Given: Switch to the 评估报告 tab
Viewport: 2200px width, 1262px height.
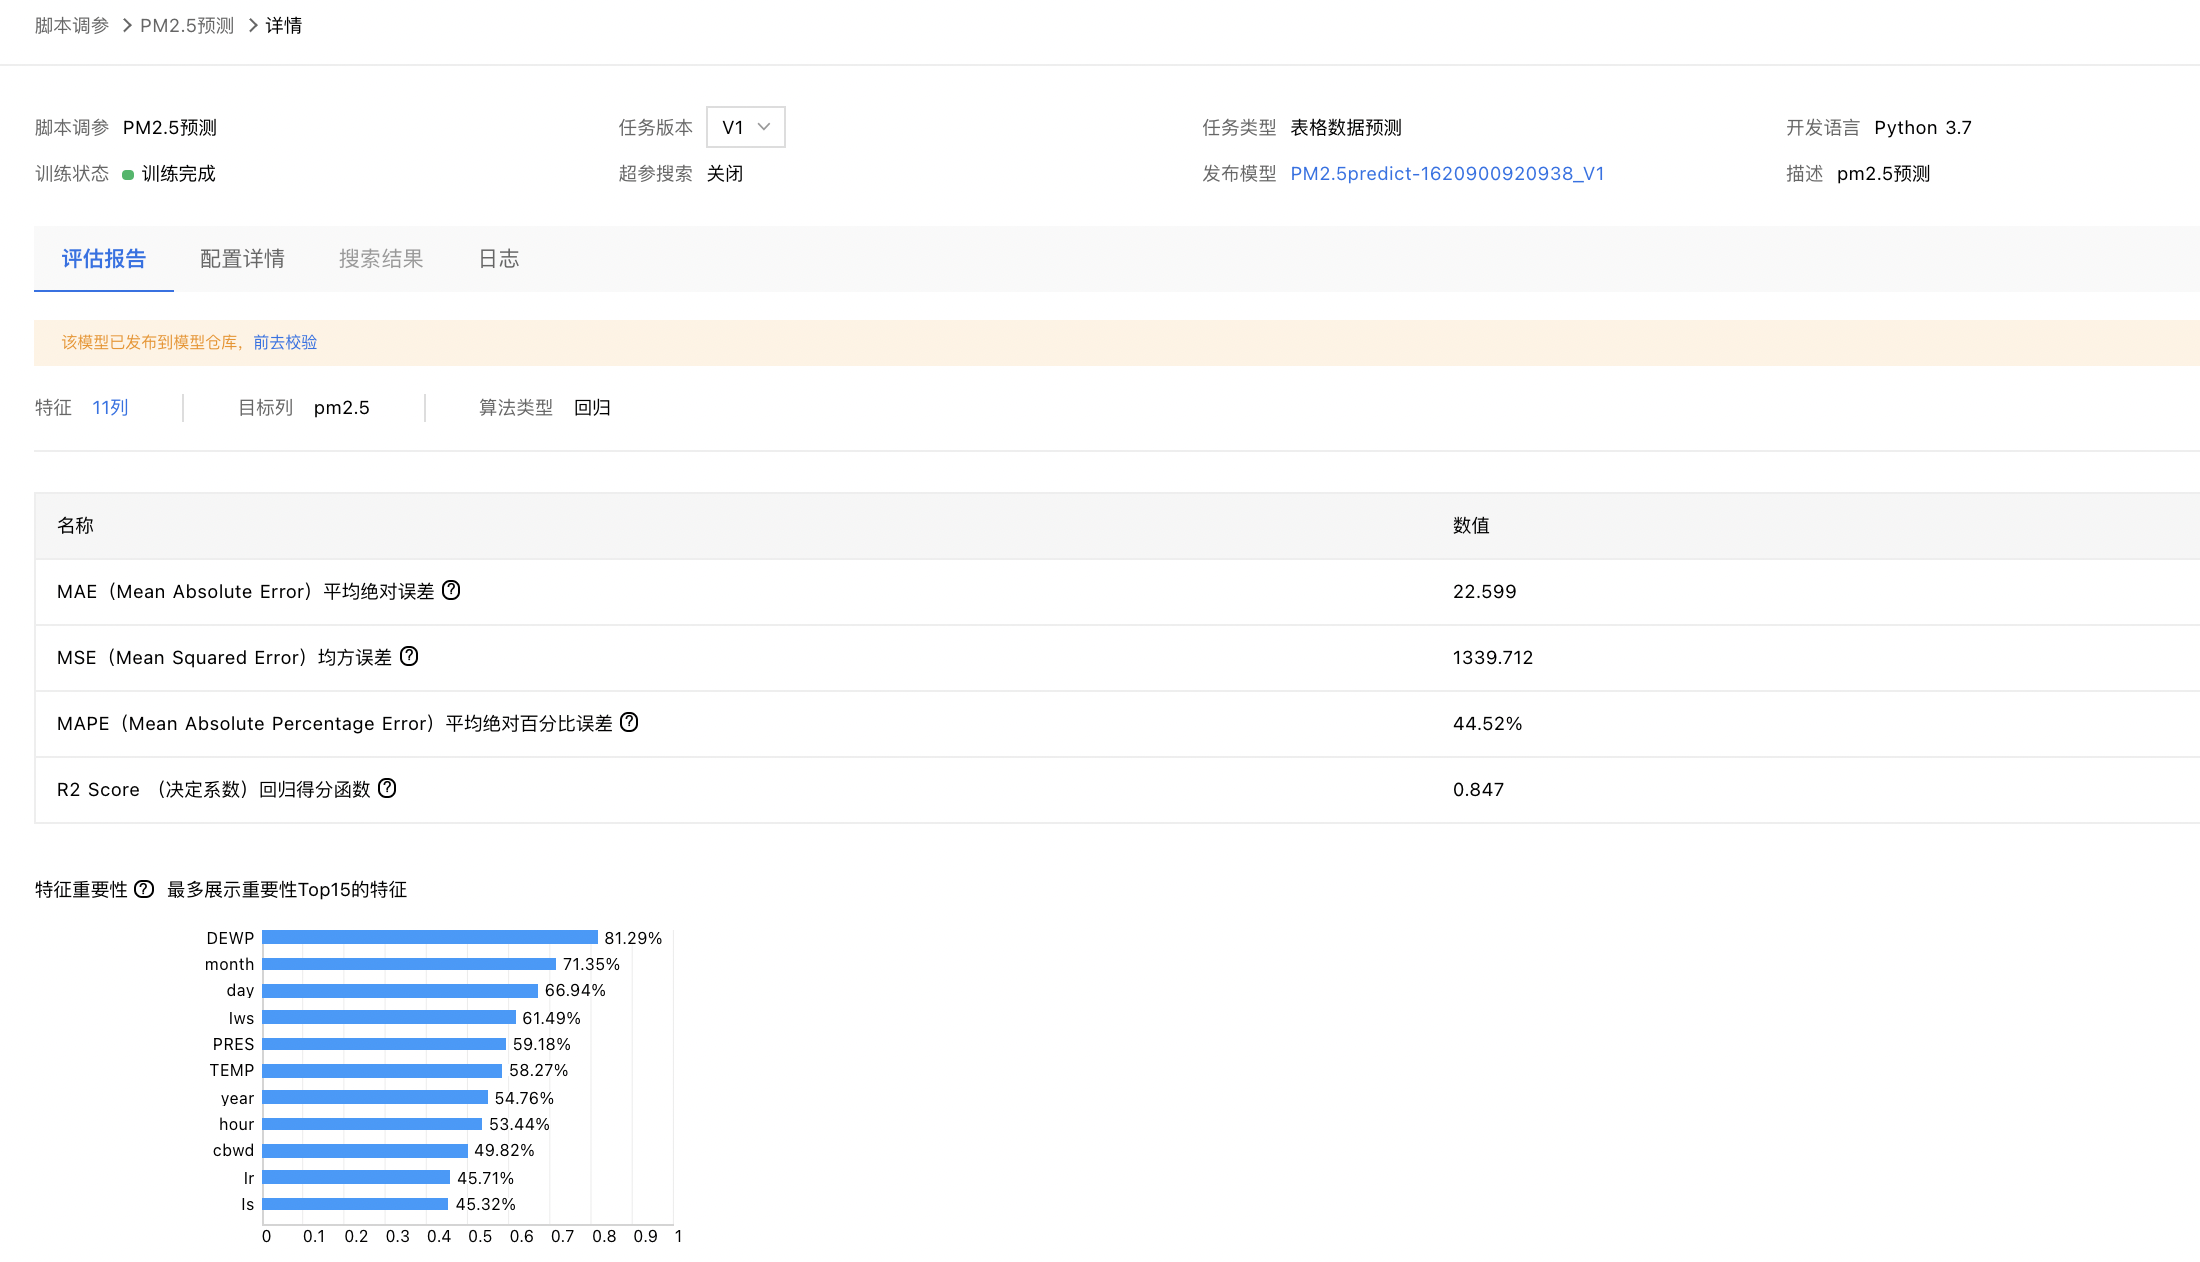Looking at the screenshot, I should point(104,259).
